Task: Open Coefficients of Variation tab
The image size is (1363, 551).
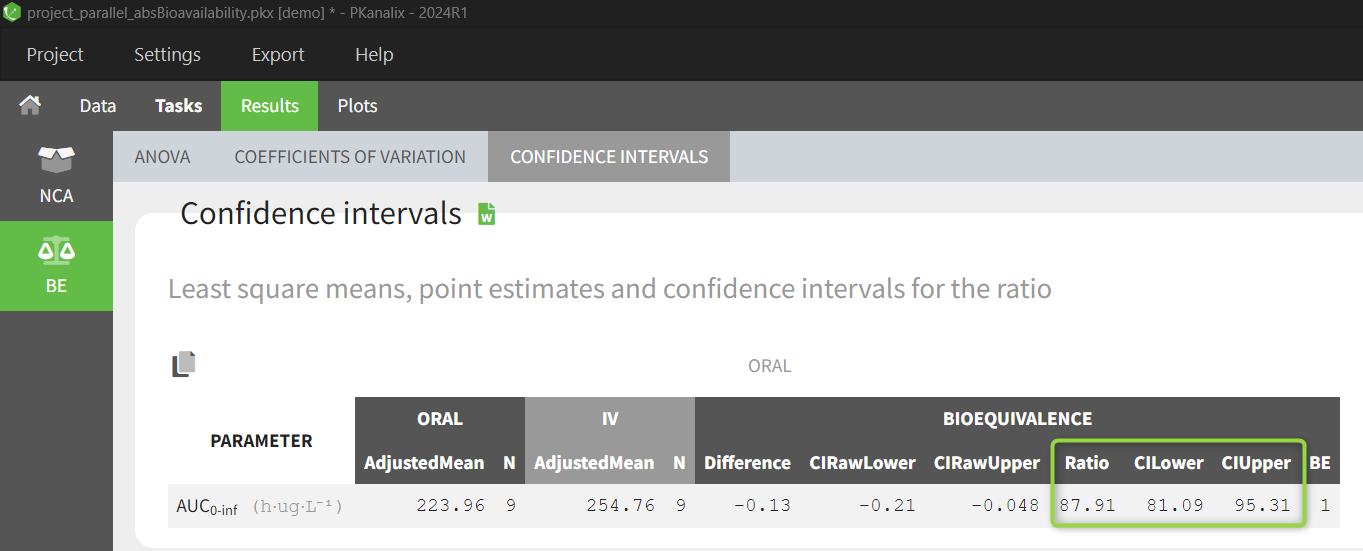Action: point(350,157)
